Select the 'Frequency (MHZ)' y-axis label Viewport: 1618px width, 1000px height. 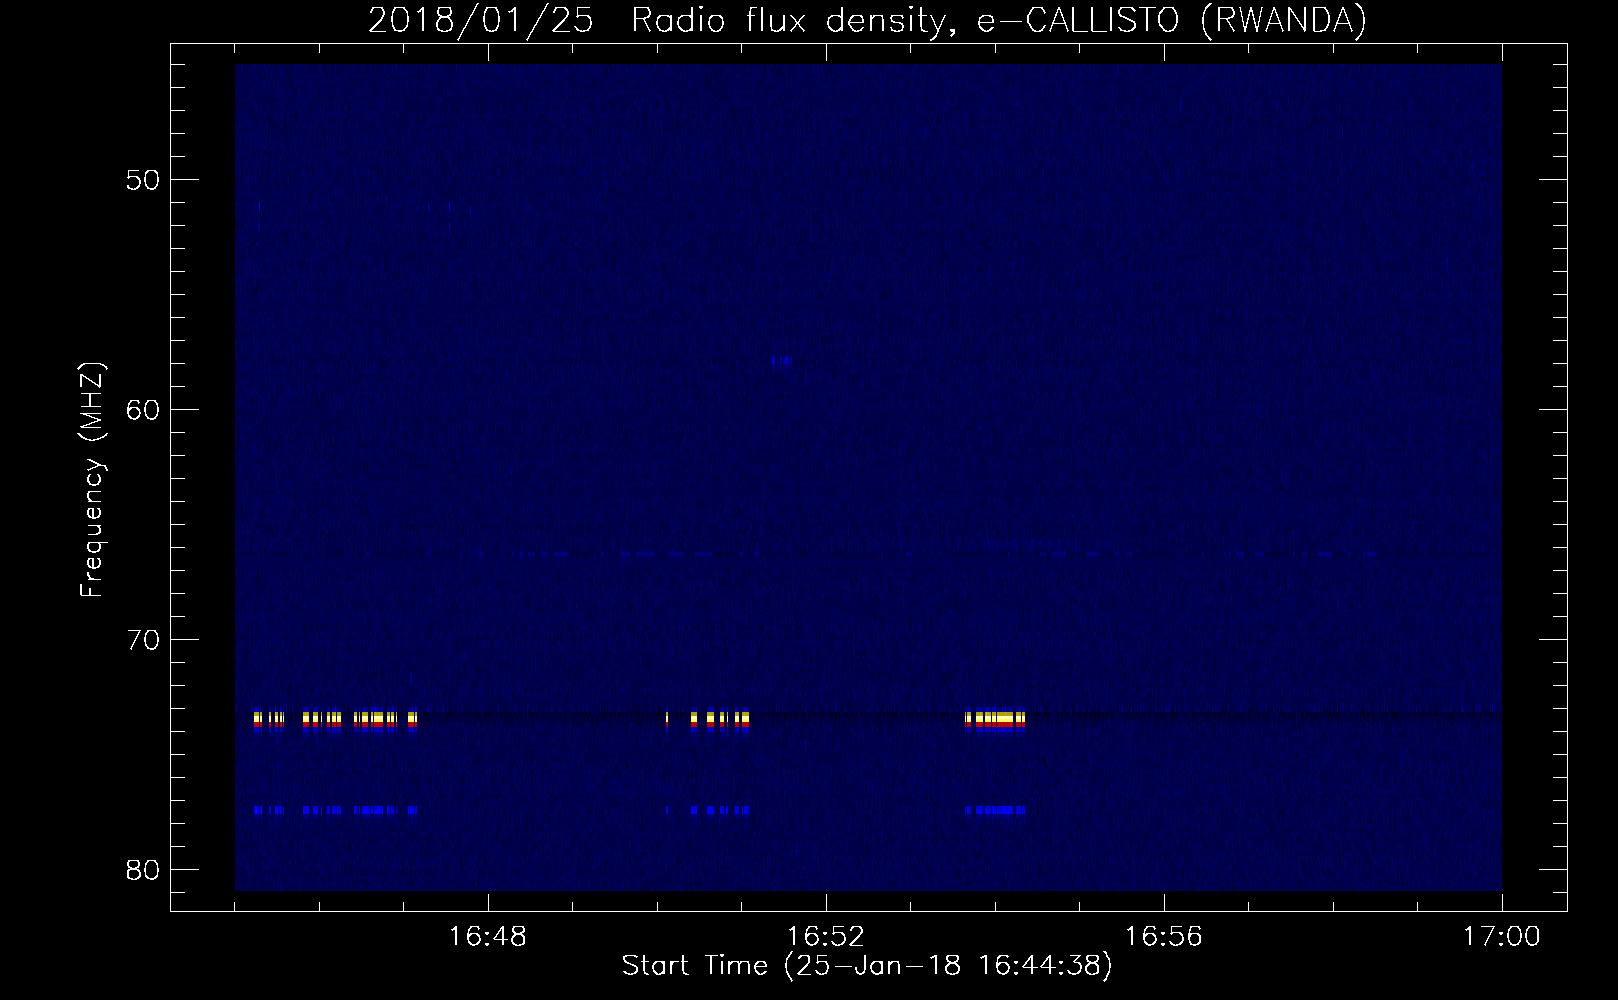[92, 480]
